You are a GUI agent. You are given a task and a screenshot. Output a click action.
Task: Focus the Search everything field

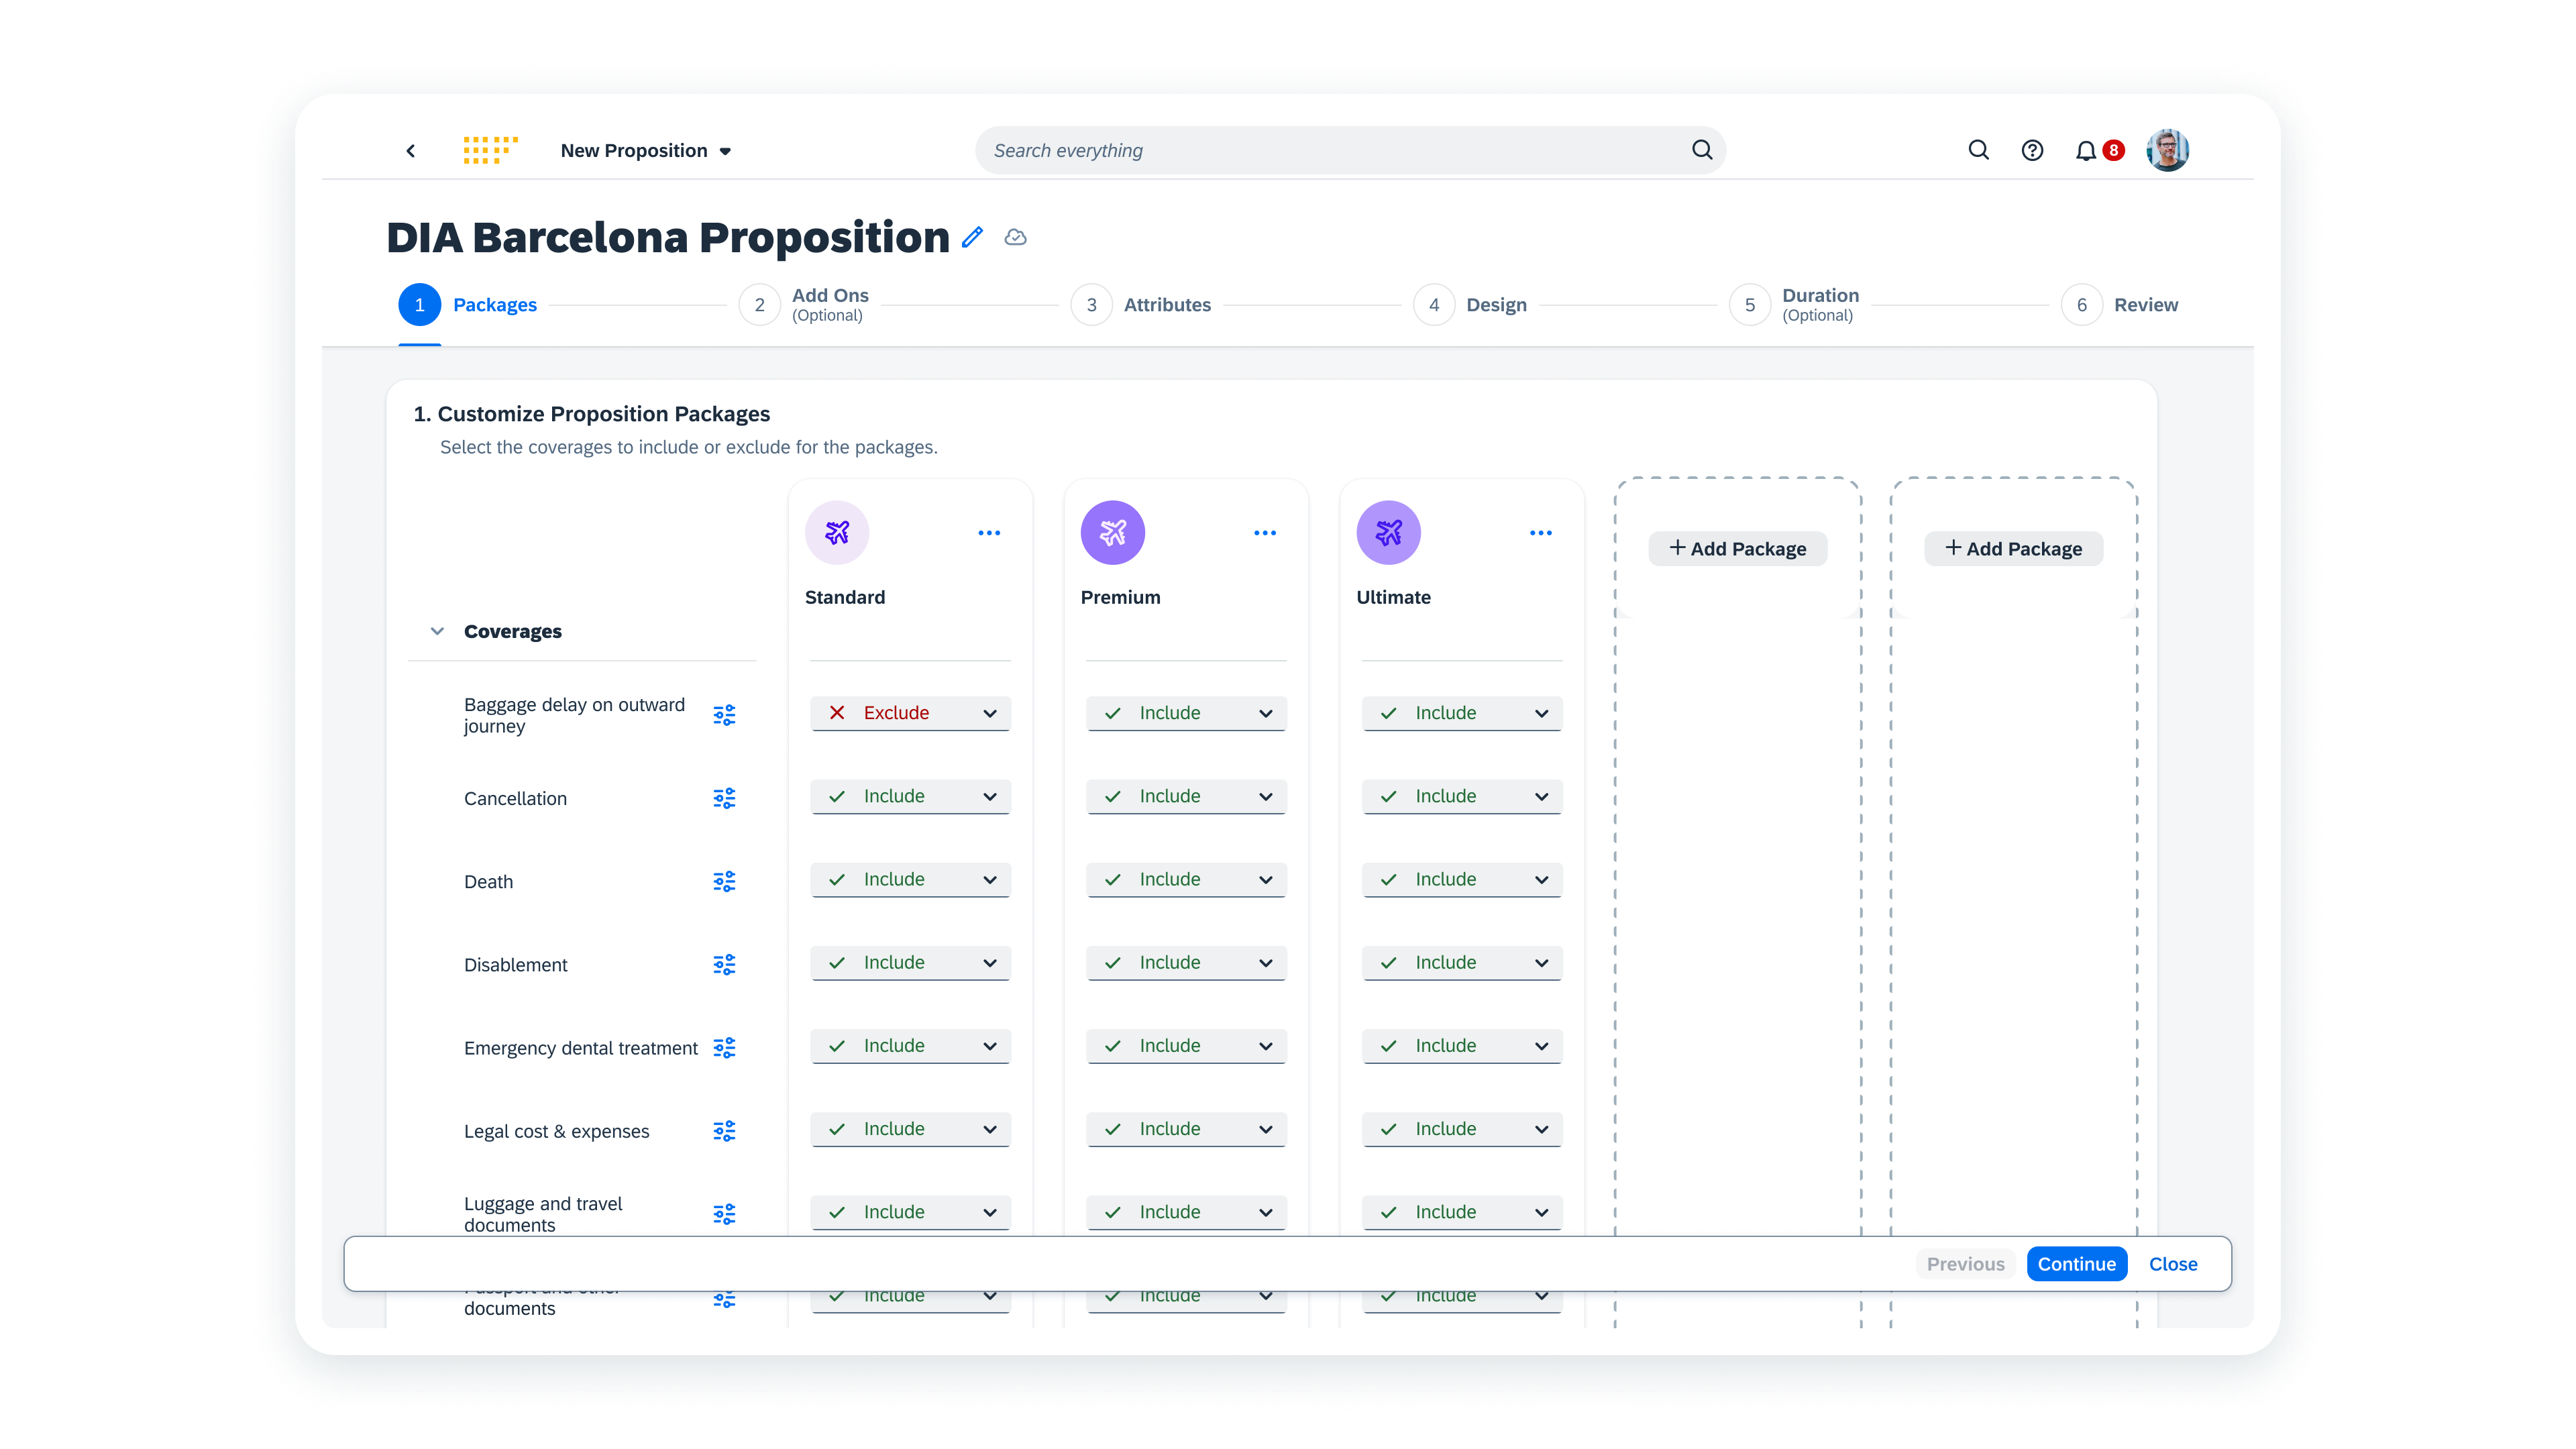tap(1350, 150)
